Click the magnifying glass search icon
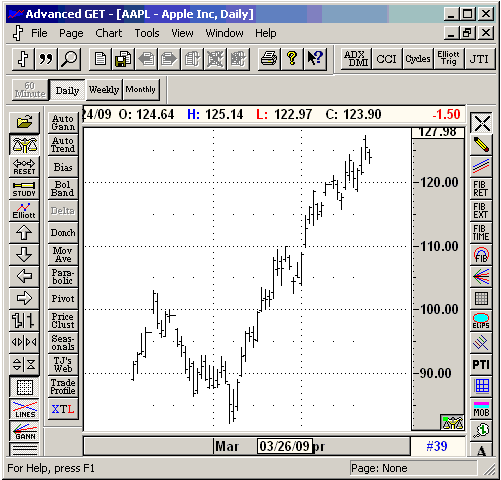Viewport: 501px width, 480px height. pos(69,59)
